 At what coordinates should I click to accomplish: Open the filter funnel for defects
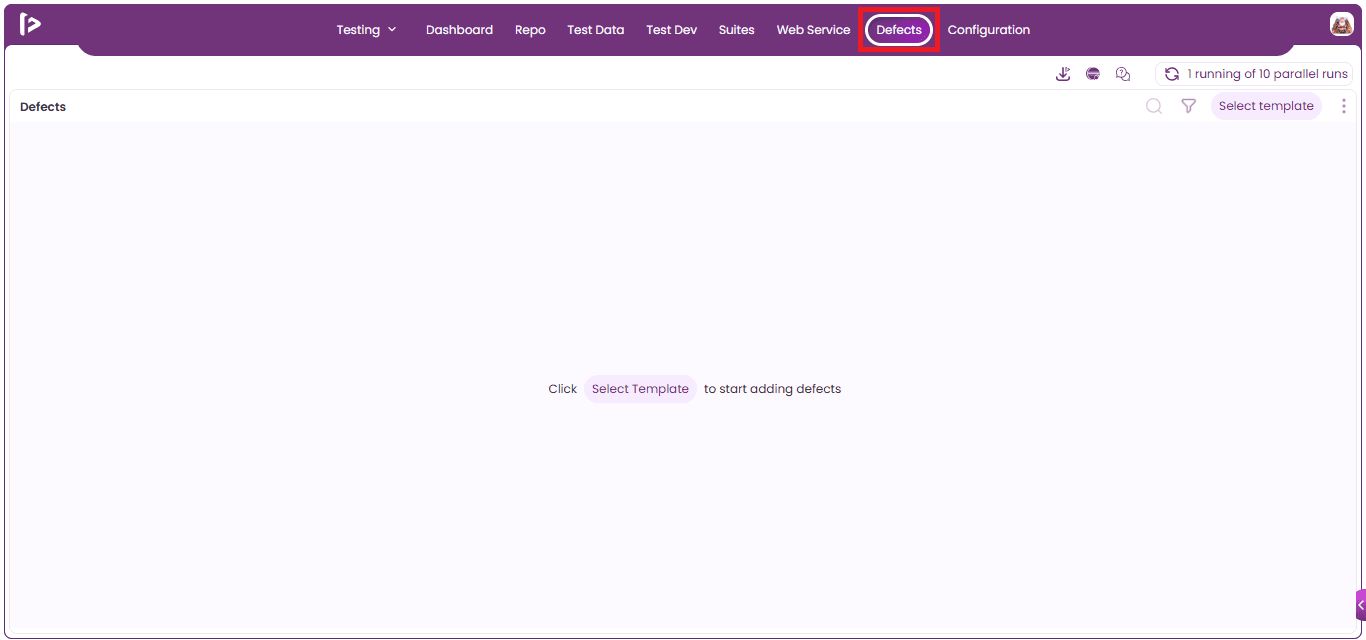tap(1188, 106)
